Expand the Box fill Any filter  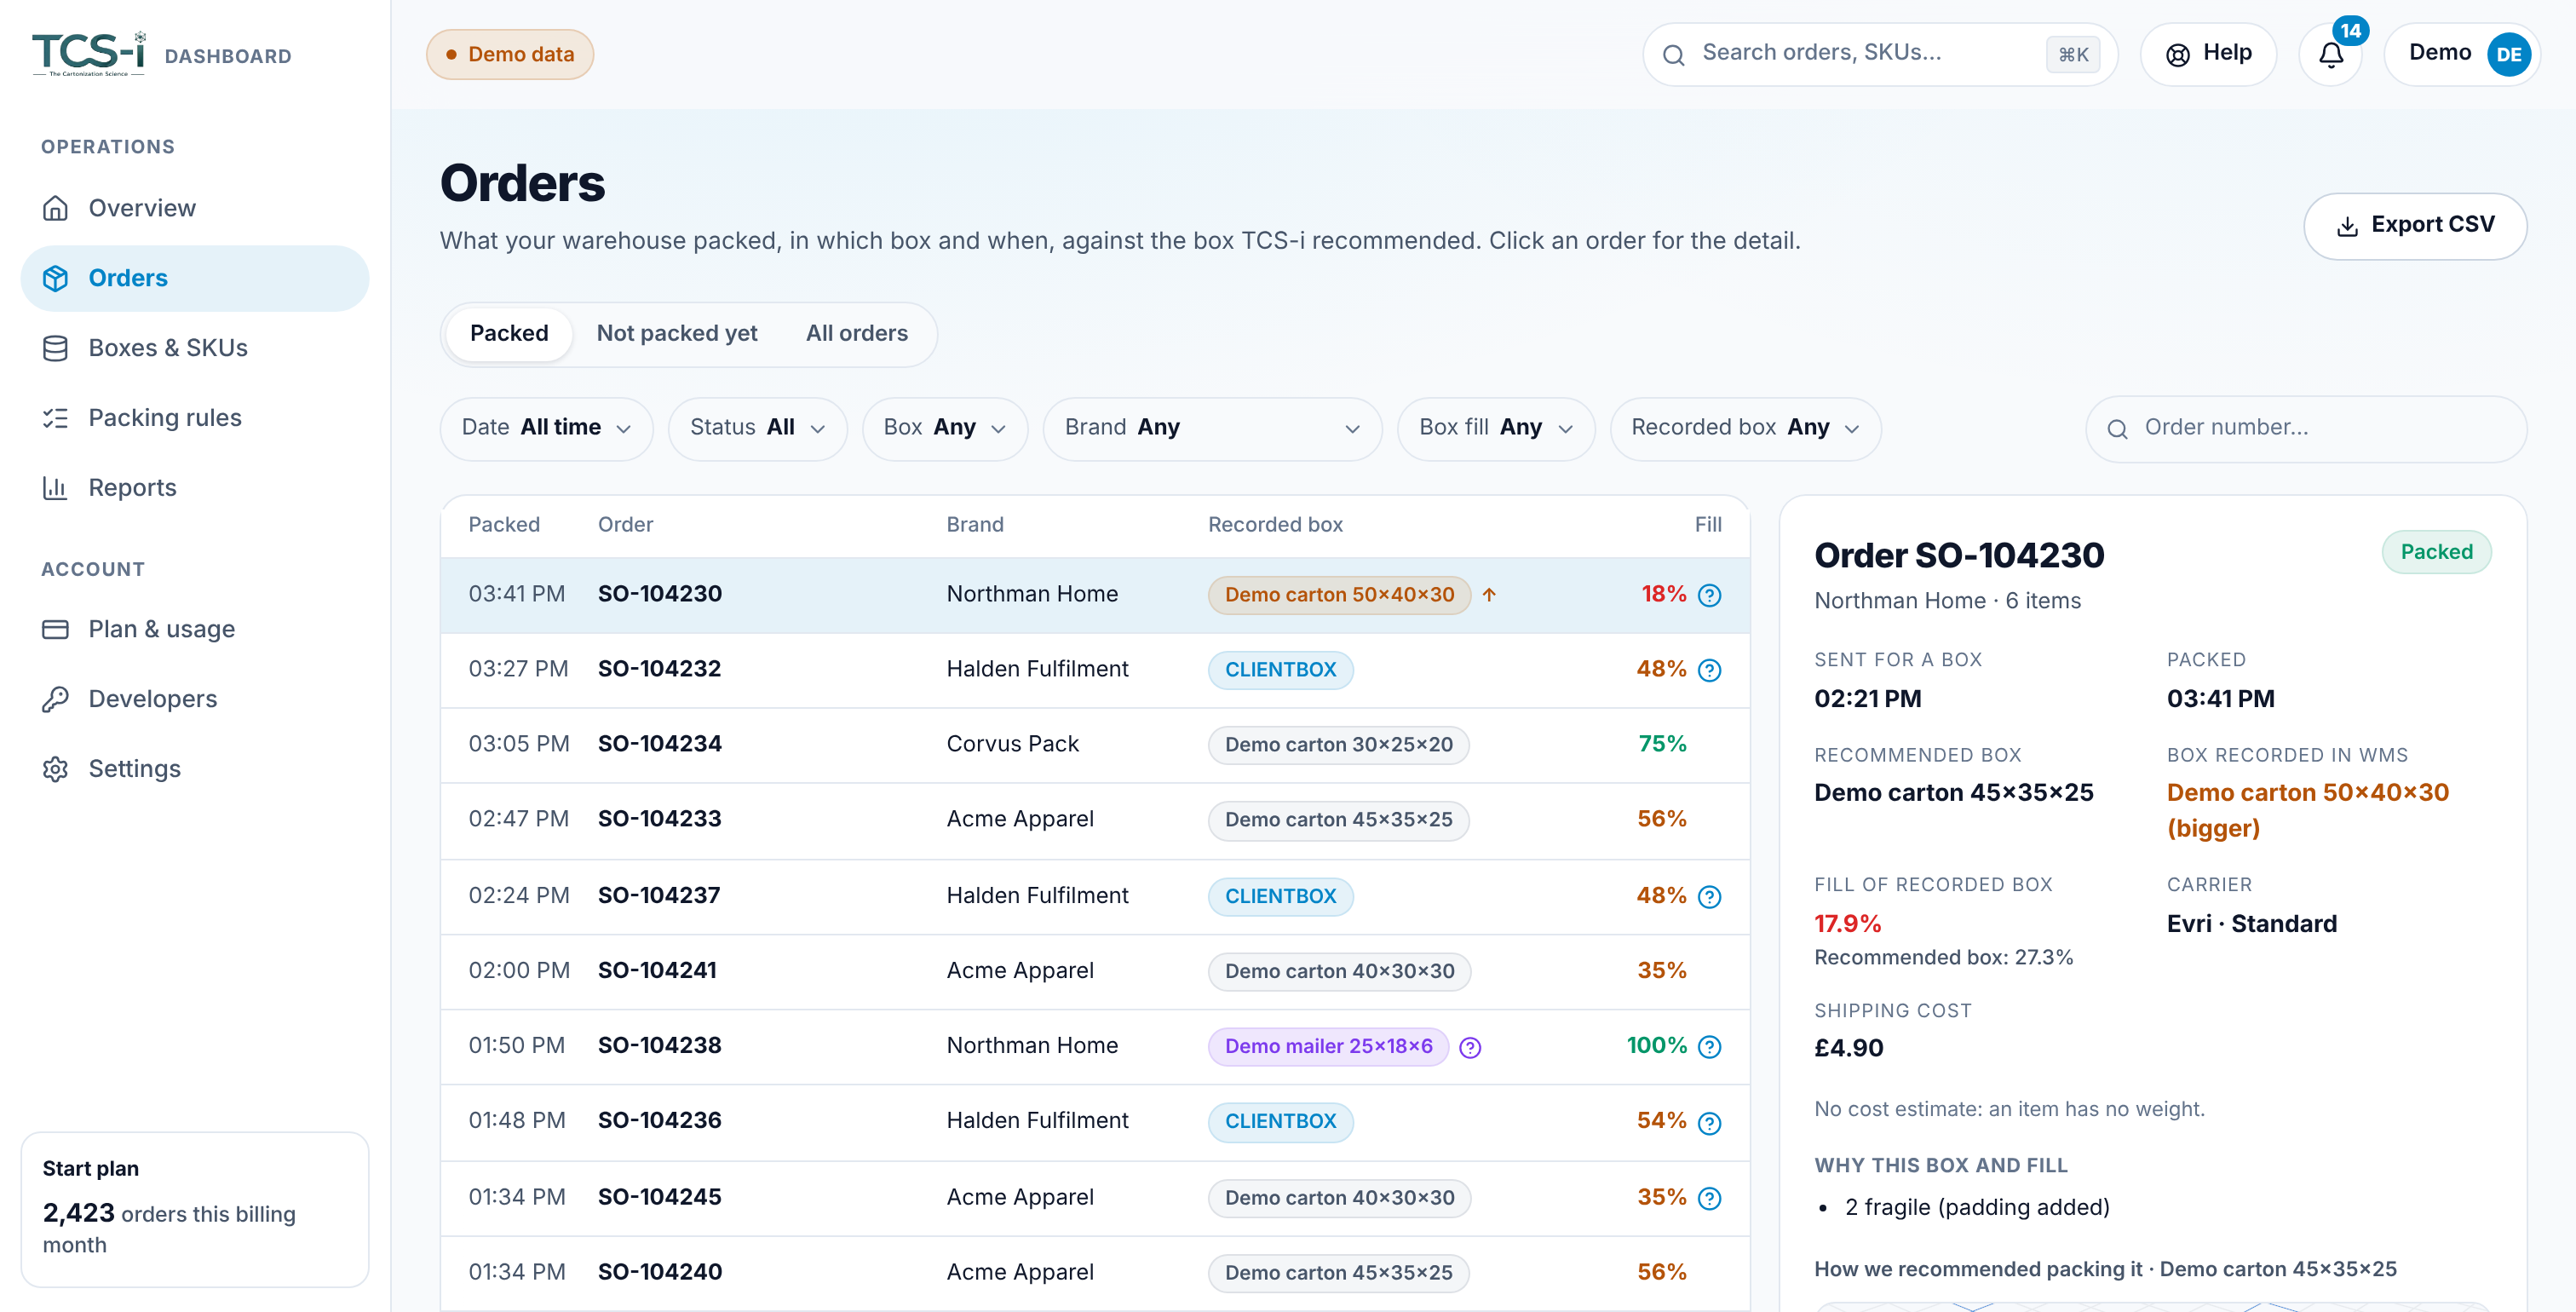click(x=1495, y=428)
